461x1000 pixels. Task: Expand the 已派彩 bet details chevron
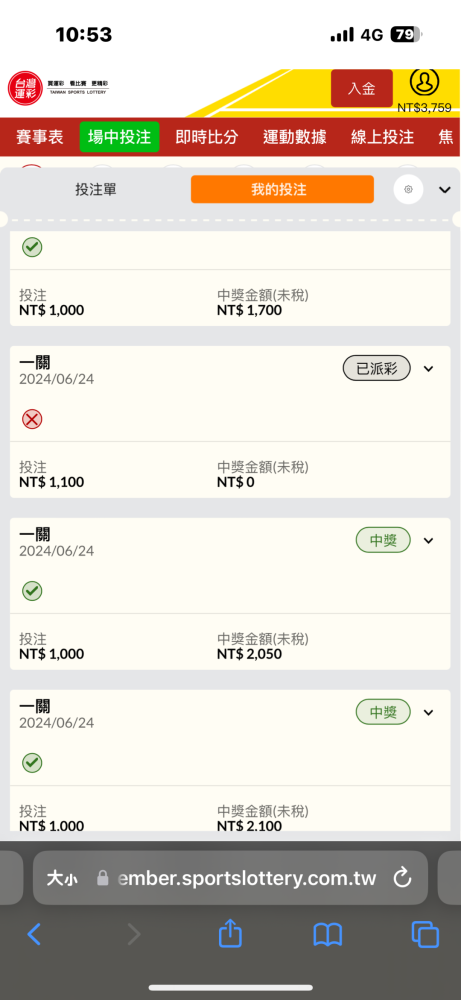point(428,369)
